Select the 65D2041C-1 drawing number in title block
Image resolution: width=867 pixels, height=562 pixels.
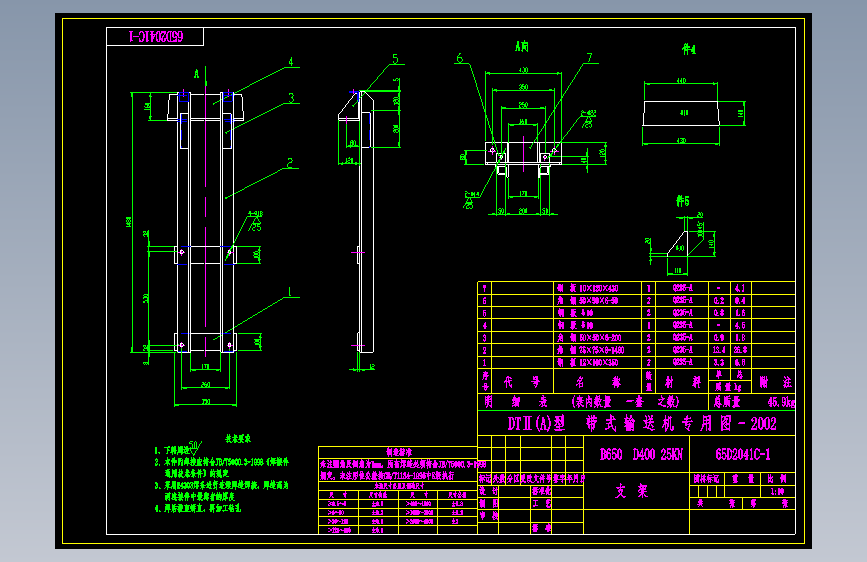[743, 454]
